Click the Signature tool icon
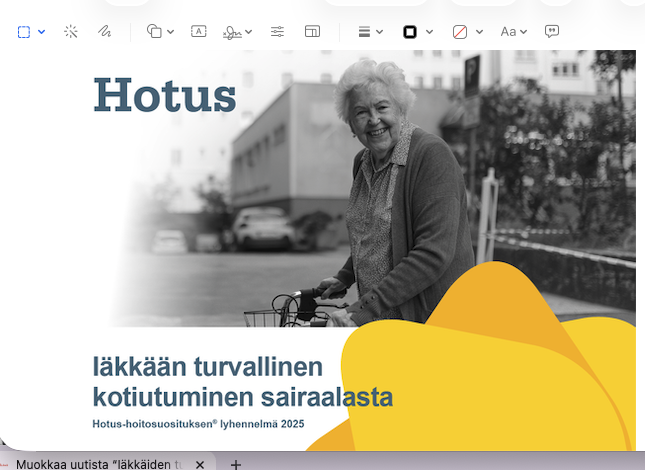 click(x=232, y=32)
